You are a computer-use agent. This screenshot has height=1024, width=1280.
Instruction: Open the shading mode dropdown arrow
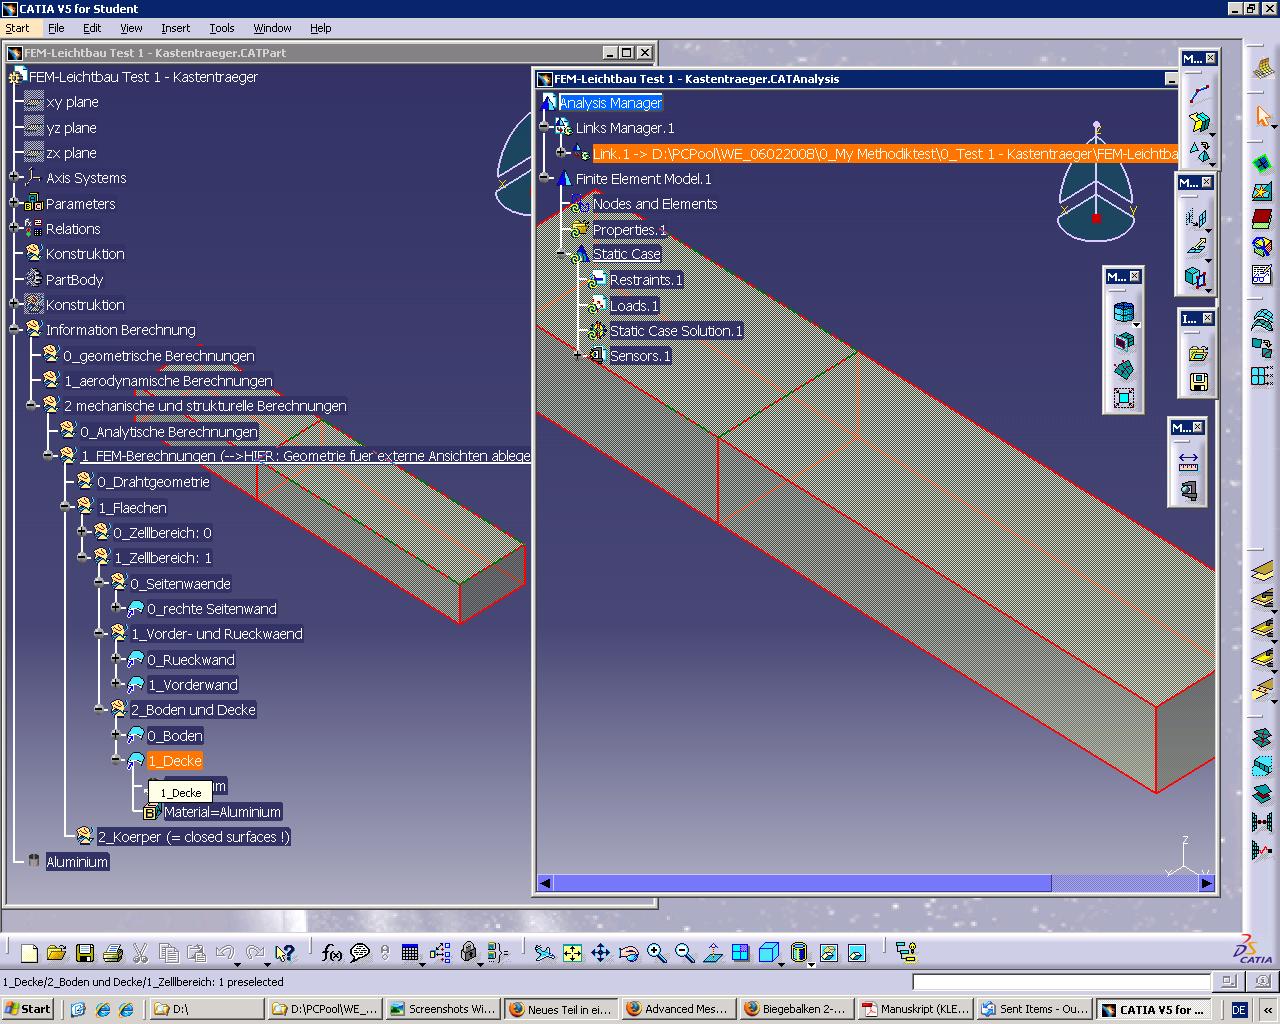coord(811,963)
